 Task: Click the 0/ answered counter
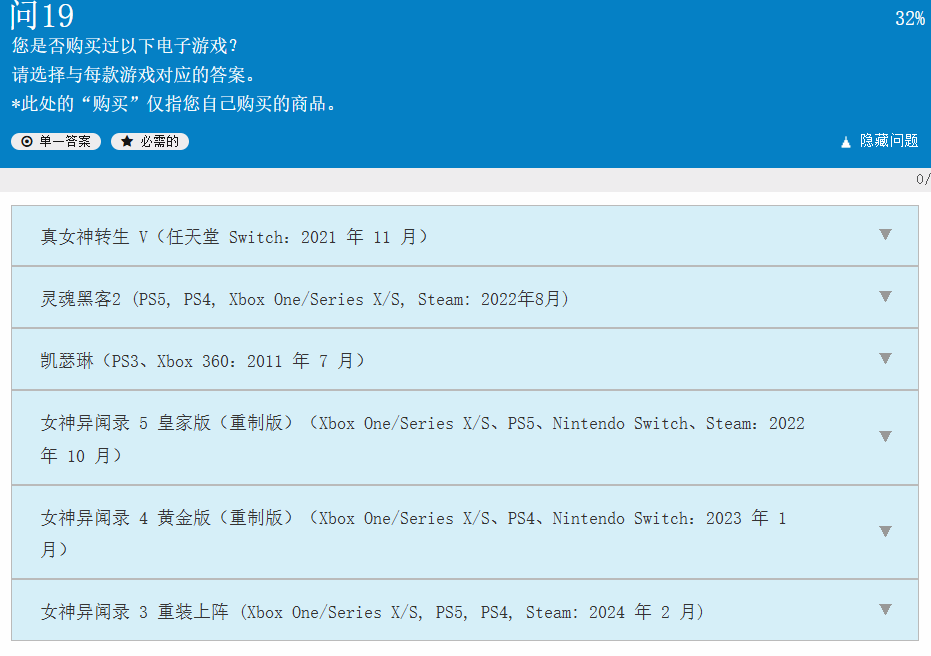click(x=923, y=177)
